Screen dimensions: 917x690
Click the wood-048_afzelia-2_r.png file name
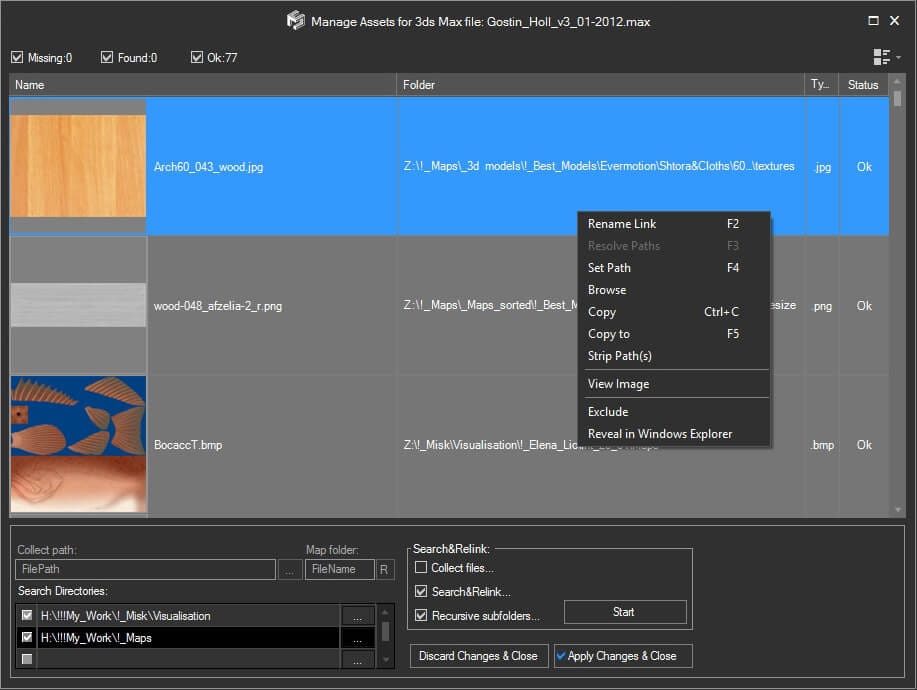click(218, 306)
